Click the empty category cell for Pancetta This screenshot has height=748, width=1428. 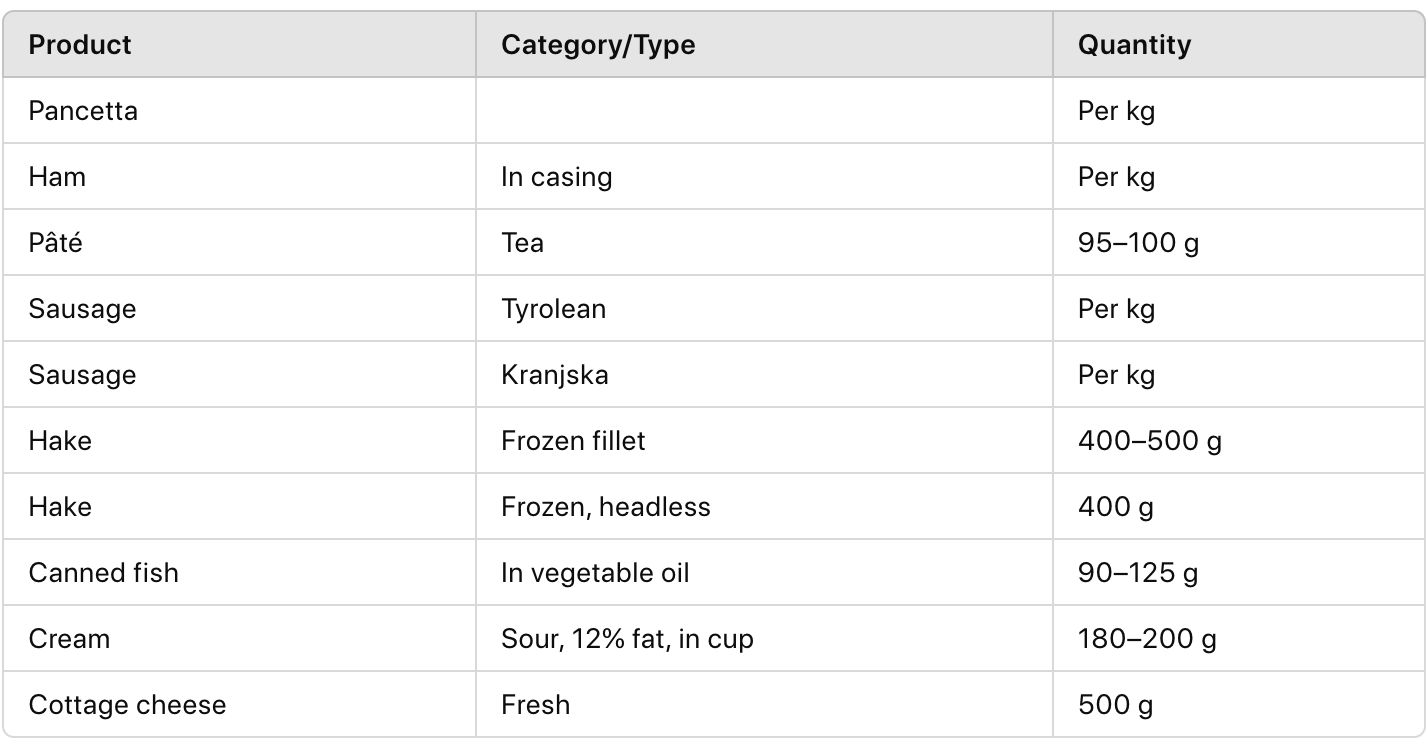tap(764, 111)
